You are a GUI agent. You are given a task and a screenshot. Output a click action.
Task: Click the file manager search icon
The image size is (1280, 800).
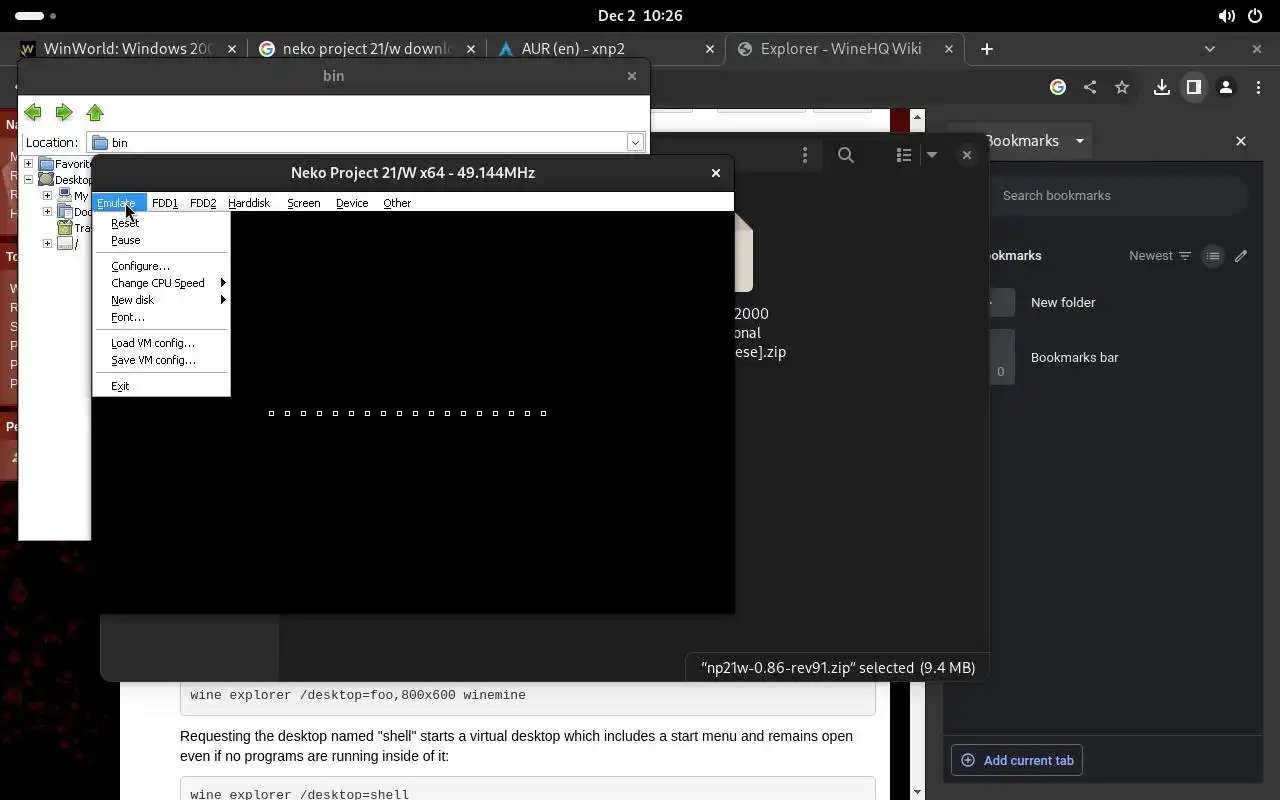click(x=846, y=155)
